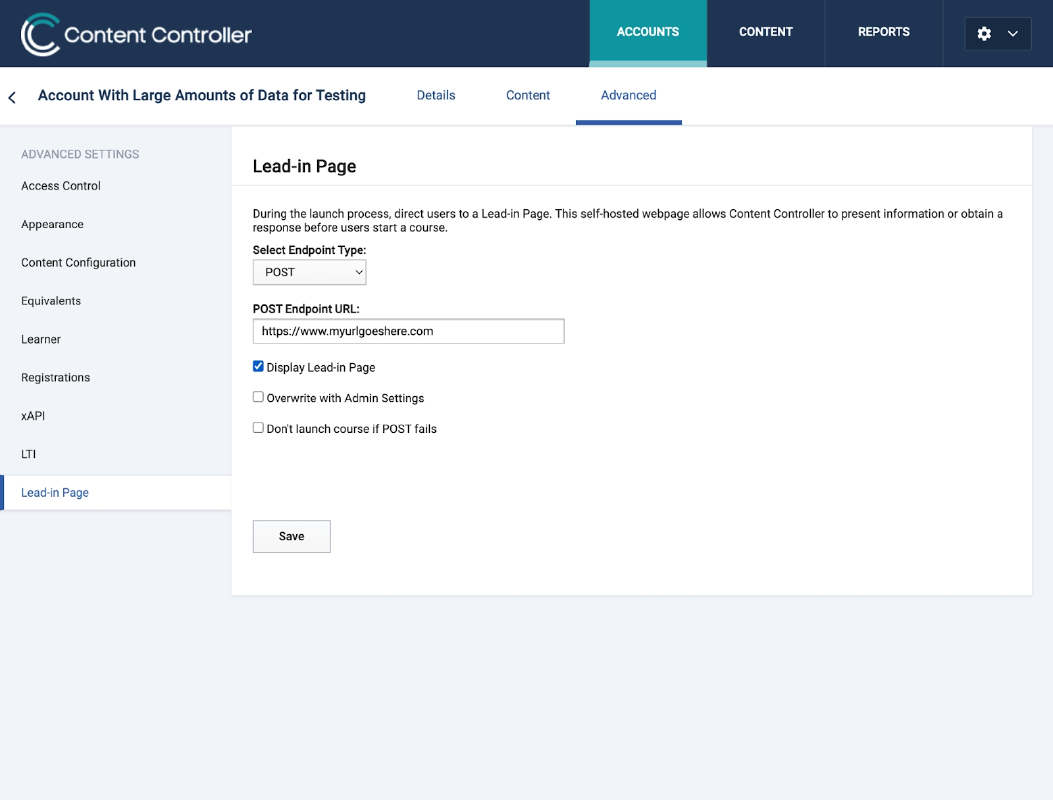Switch to the Content account tab
Screen dimensions: 1053x800
[528, 95]
